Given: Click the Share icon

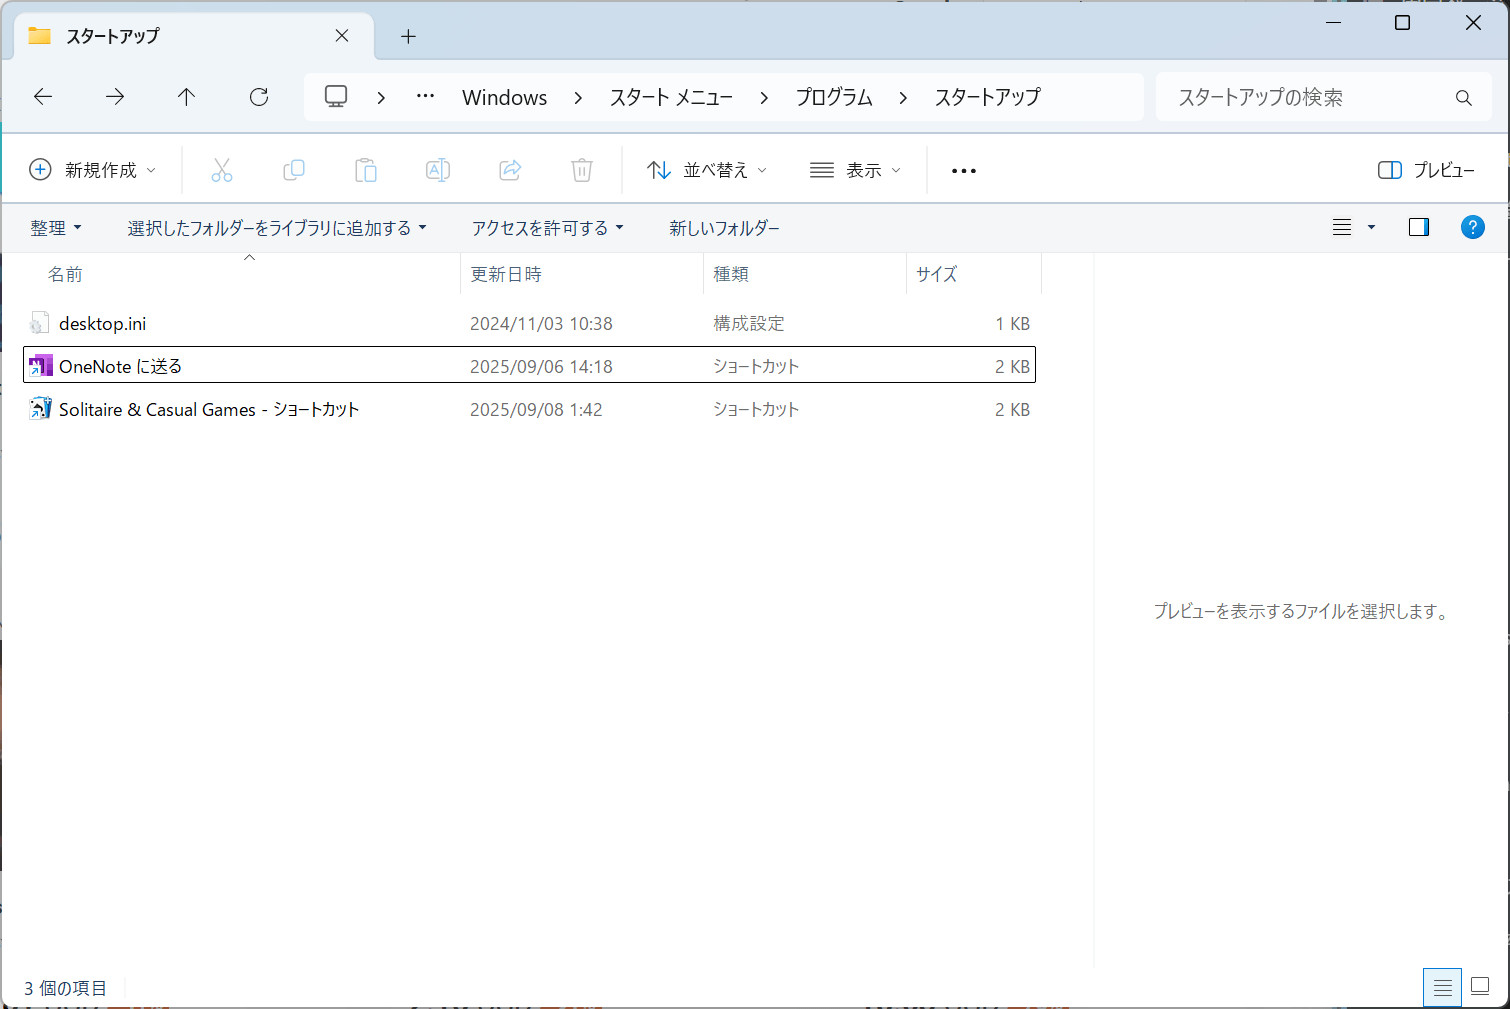Looking at the screenshot, I should click(510, 169).
